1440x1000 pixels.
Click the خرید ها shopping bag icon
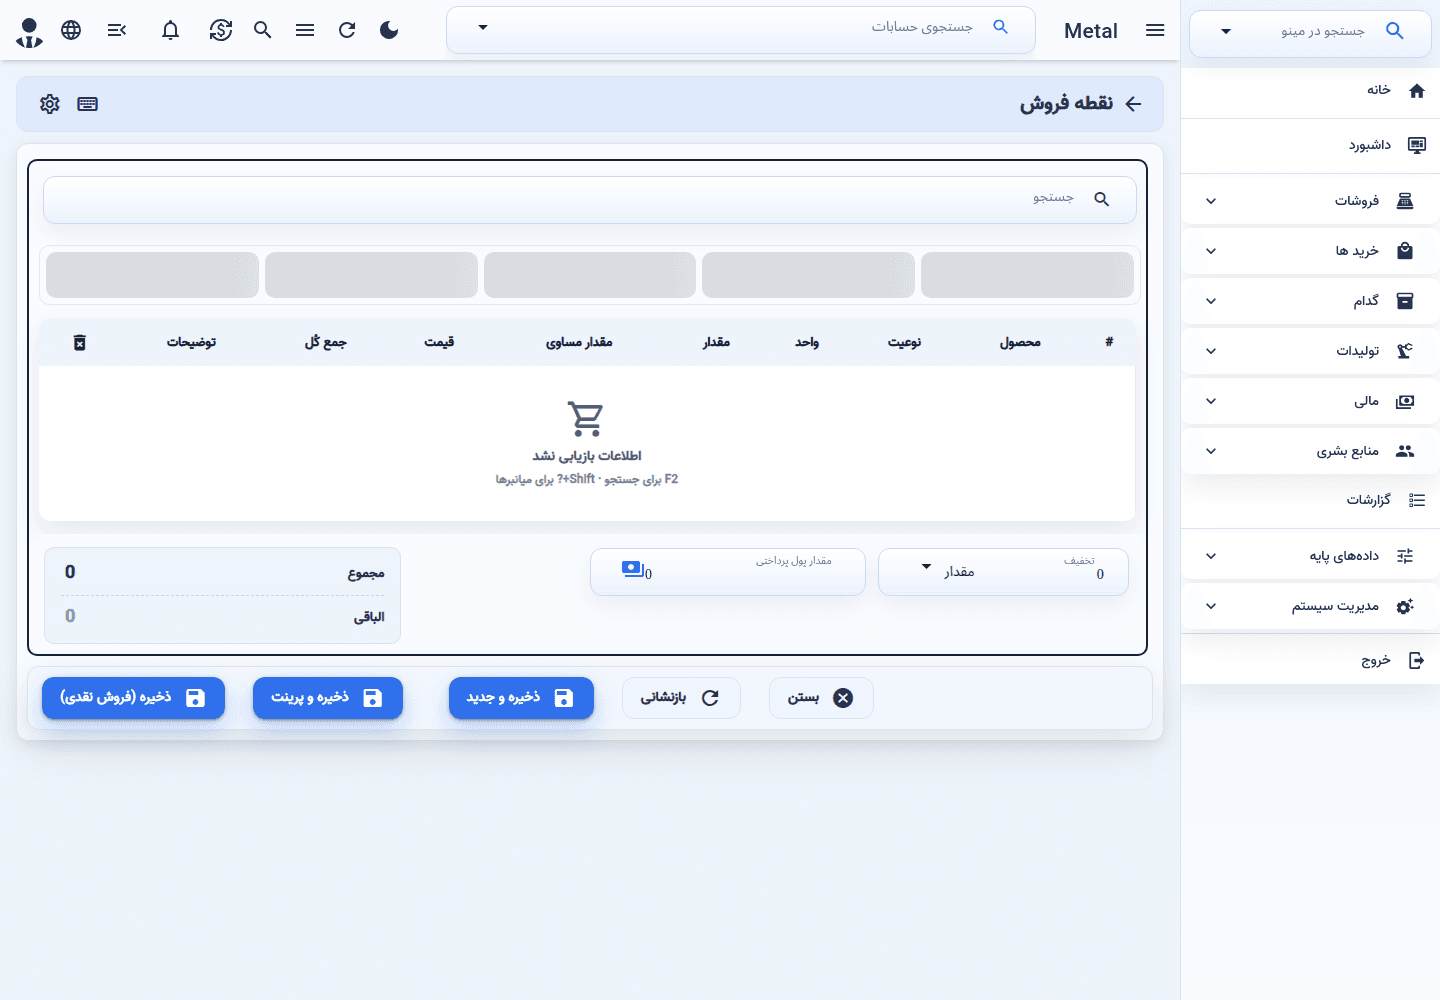pos(1405,251)
